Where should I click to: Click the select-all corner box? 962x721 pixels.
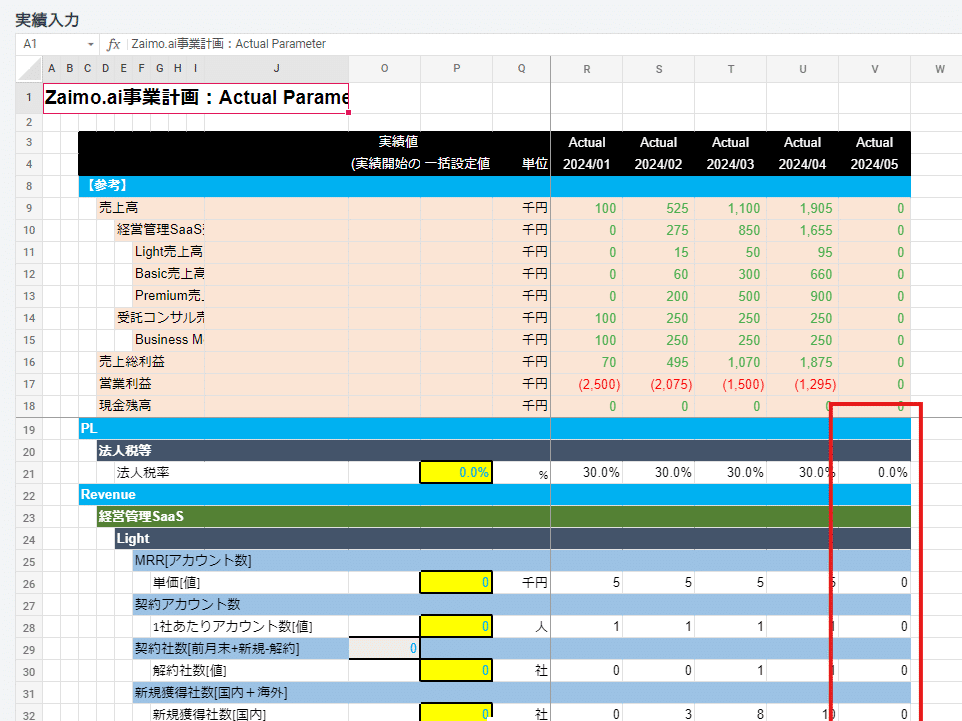(29, 69)
